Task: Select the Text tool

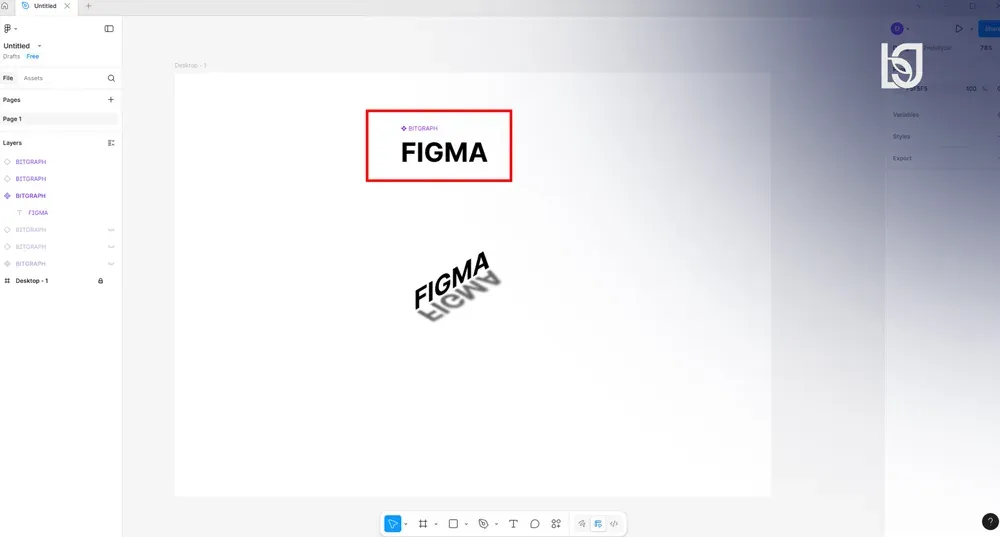Action: (513, 524)
